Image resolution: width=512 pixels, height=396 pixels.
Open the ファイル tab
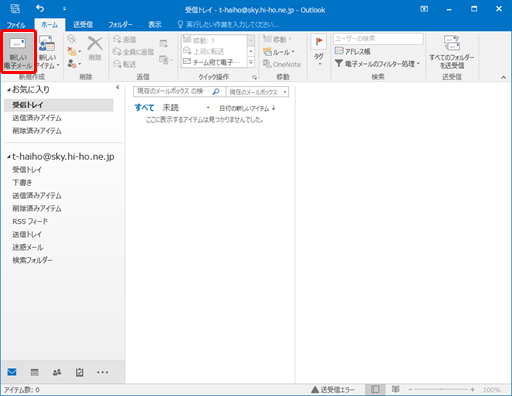[16, 25]
